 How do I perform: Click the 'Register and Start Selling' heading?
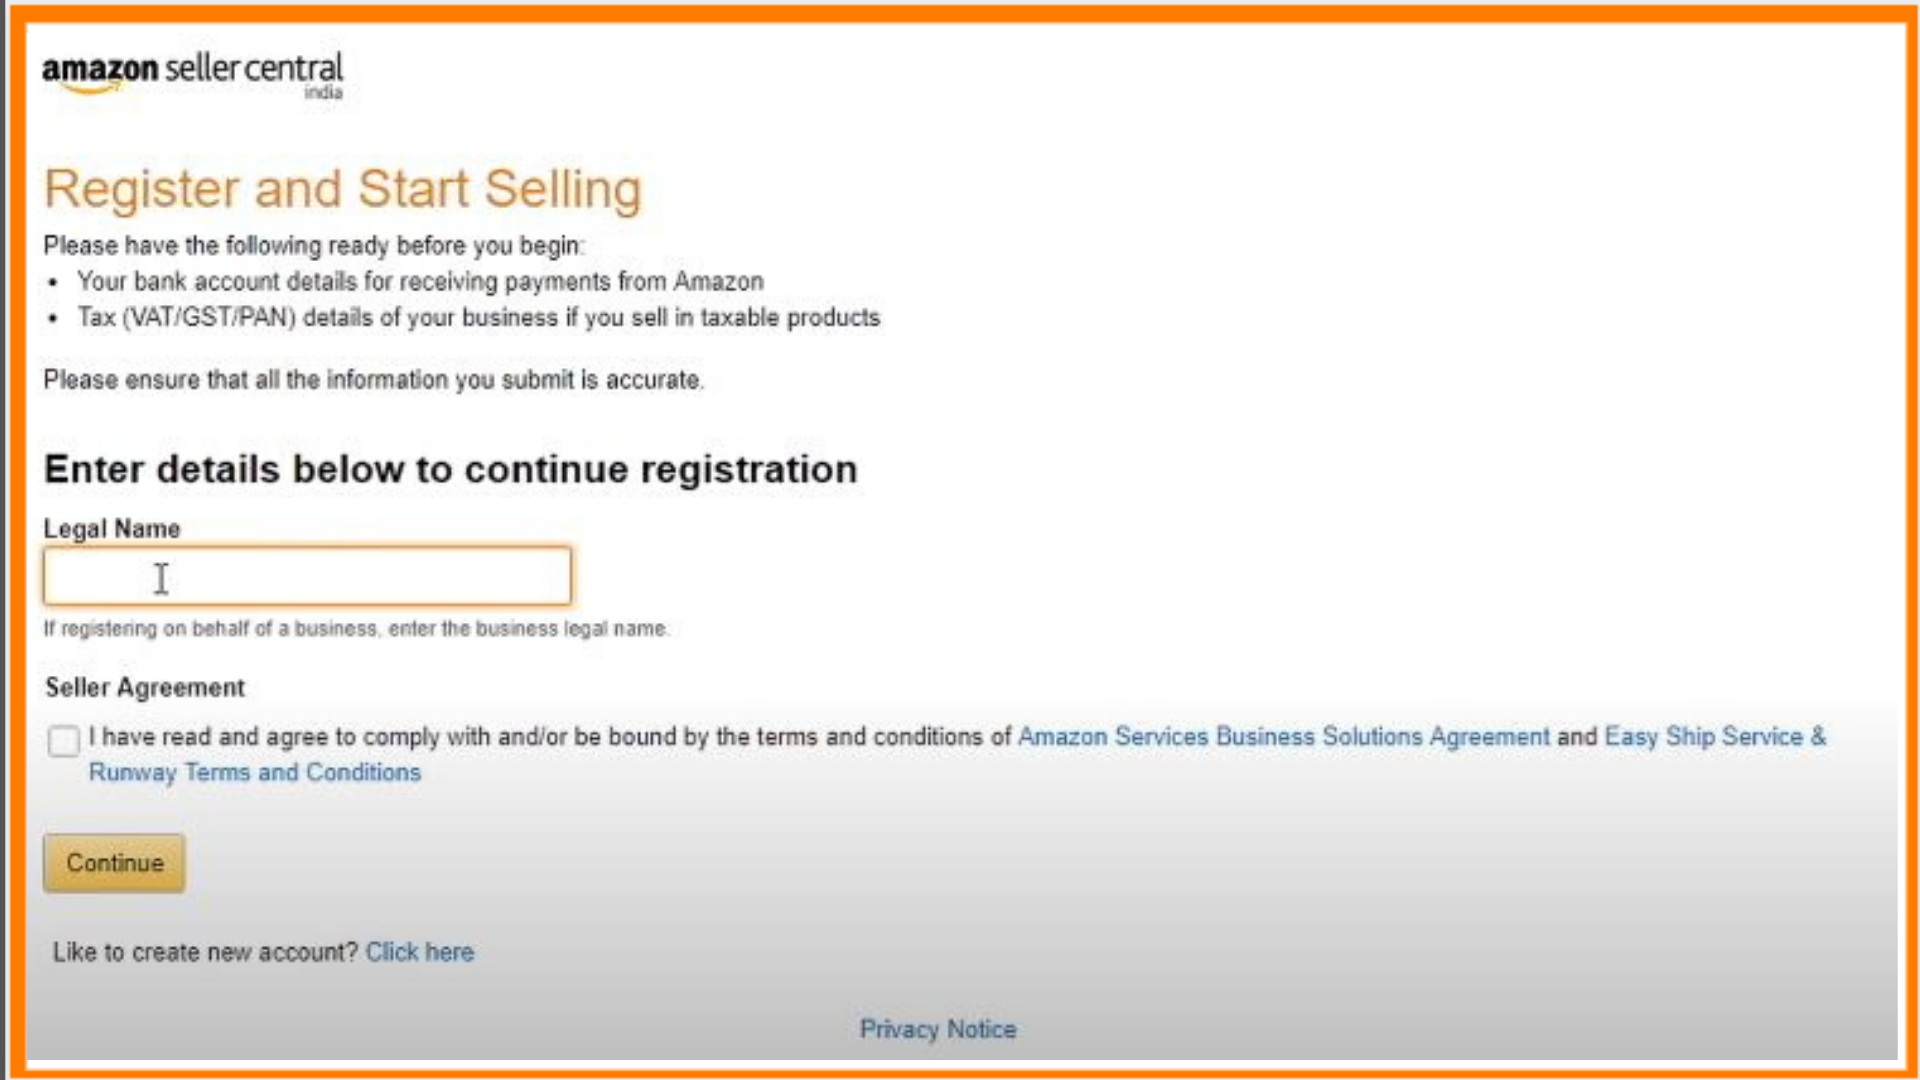point(342,189)
